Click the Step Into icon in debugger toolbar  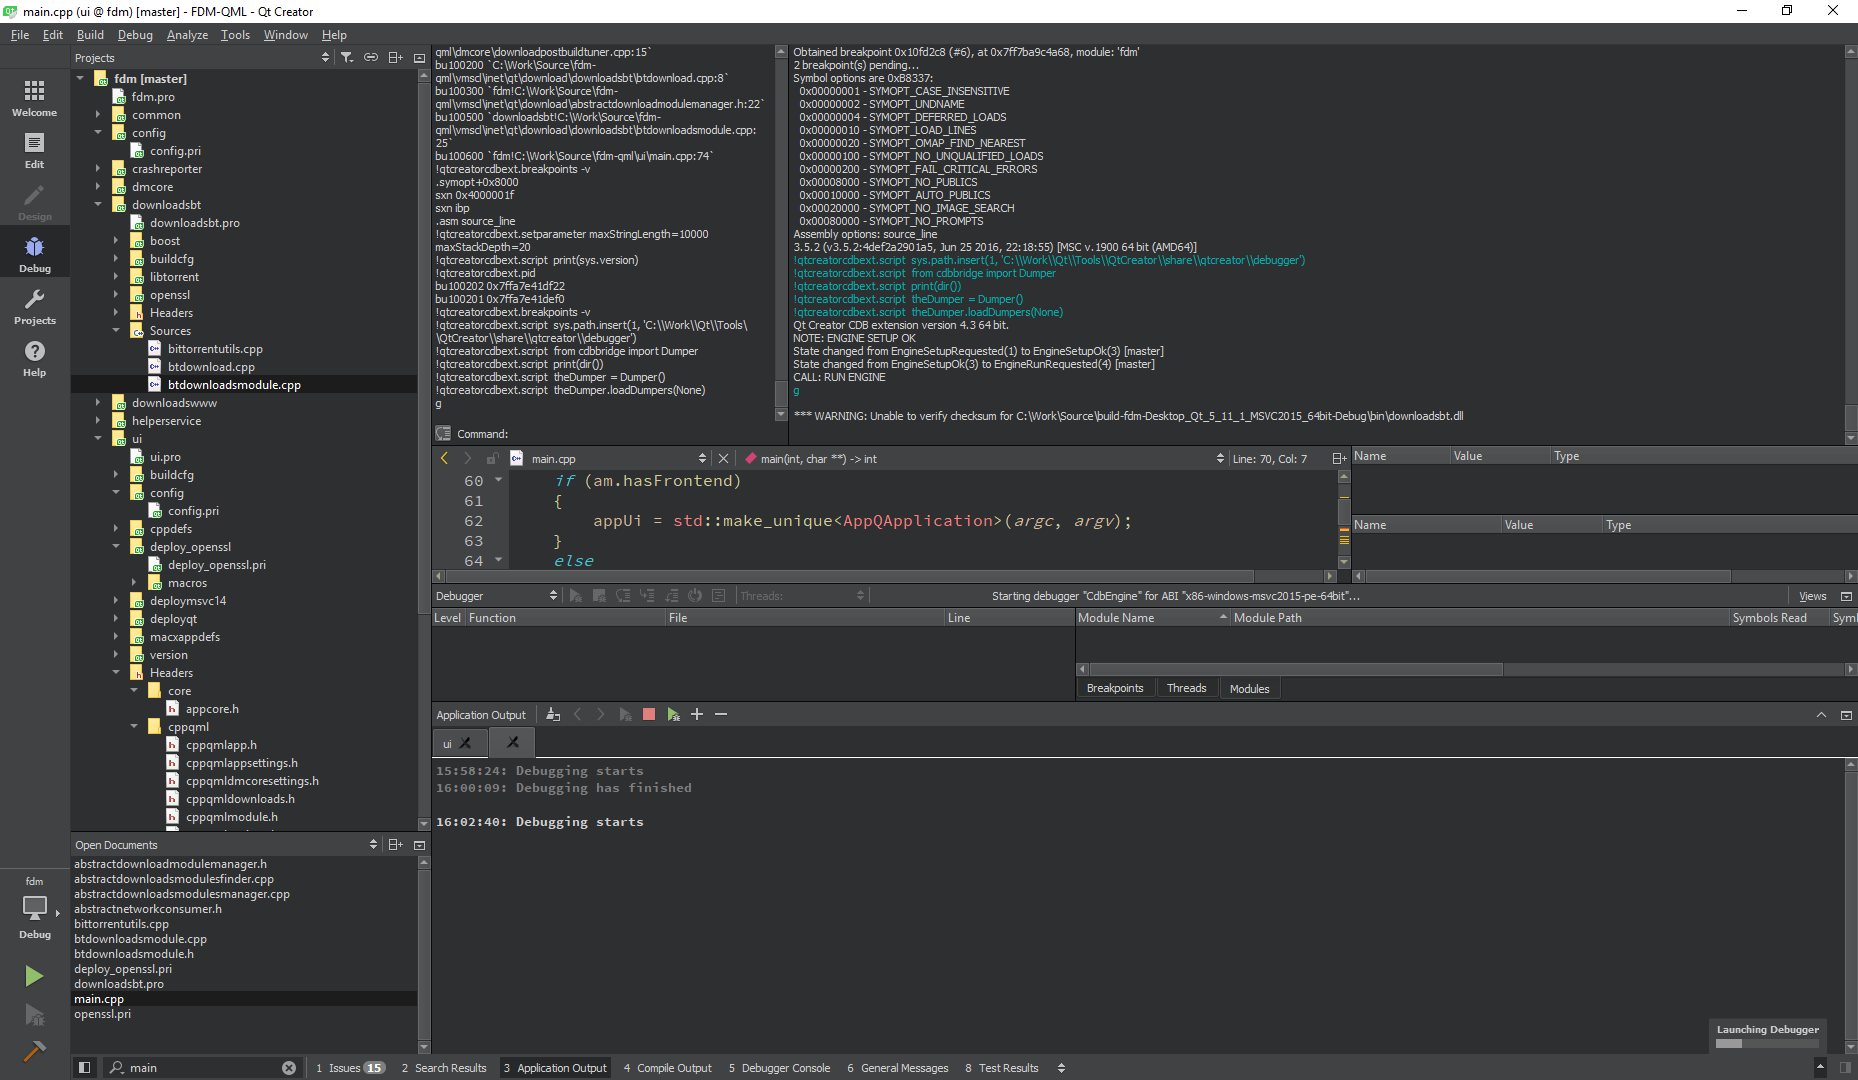coord(647,595)
